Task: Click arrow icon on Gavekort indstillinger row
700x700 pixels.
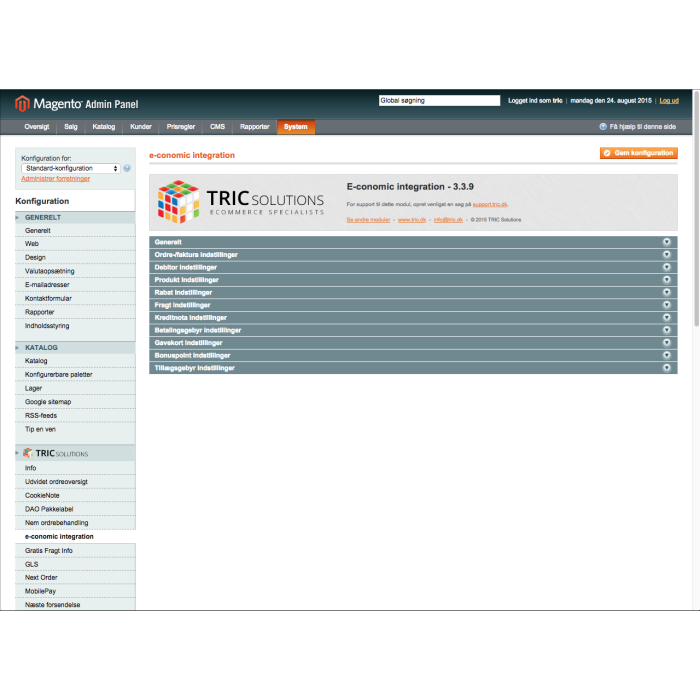Action: click(x=666, y=342)
